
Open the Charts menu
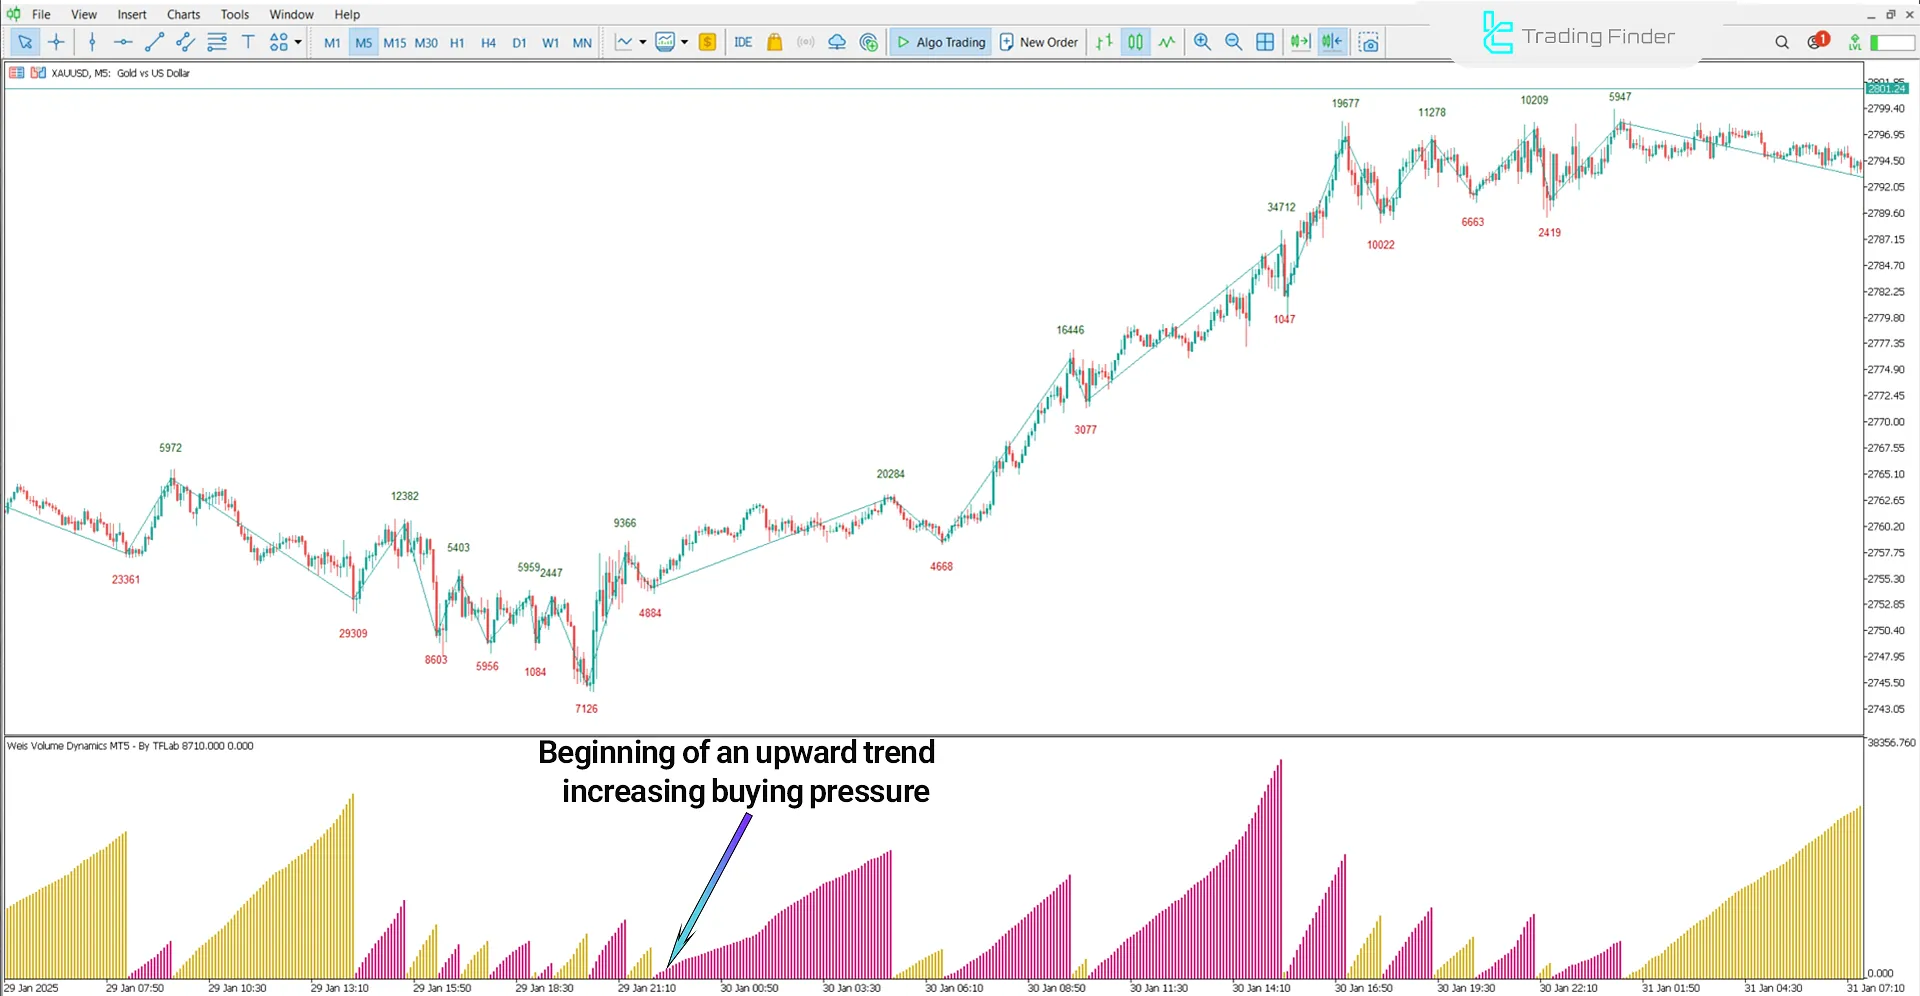pos(183,14)
